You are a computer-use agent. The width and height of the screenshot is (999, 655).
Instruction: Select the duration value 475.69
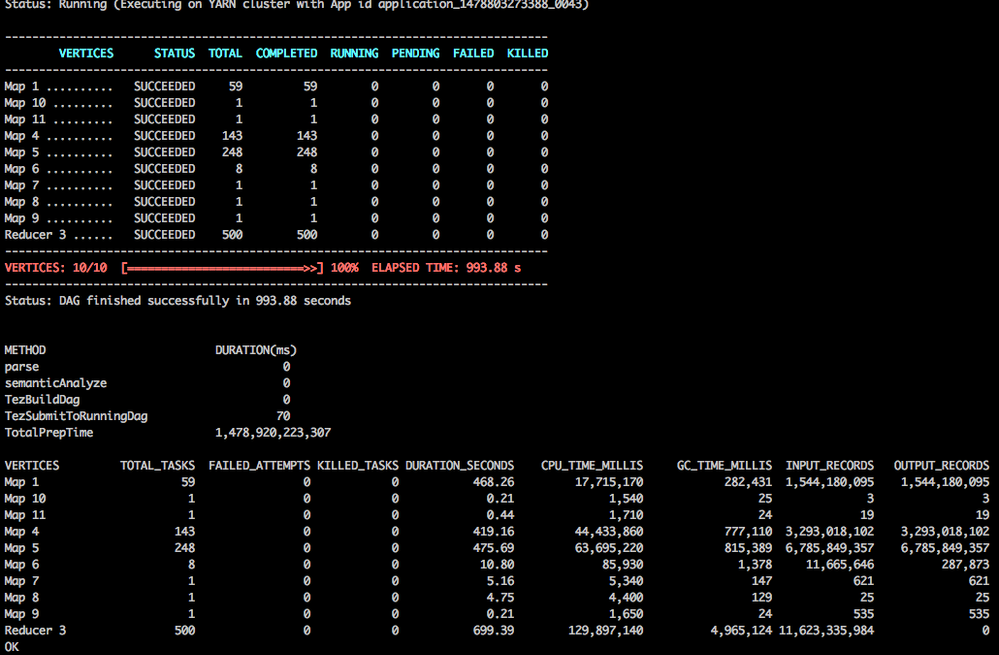pyautogui.click(x=493, y=548)
